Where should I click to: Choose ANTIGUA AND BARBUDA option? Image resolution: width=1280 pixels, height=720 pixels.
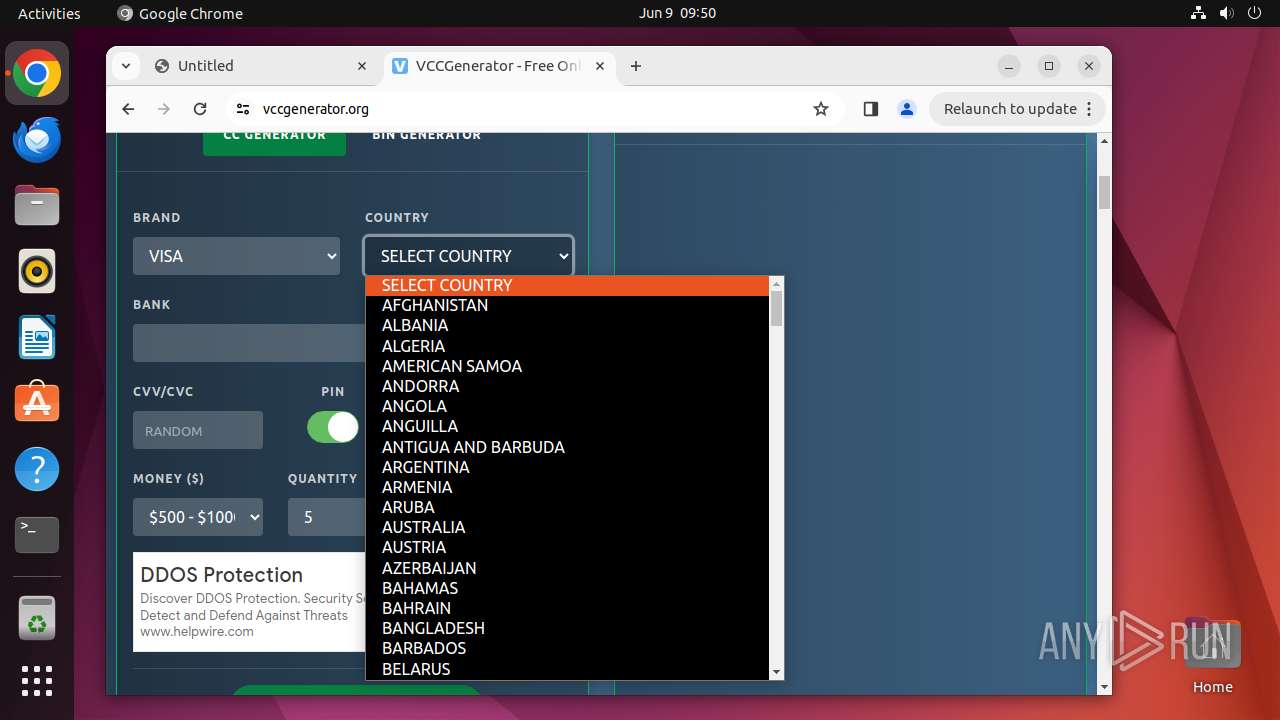pyautogui.click(x=567, y=447)
